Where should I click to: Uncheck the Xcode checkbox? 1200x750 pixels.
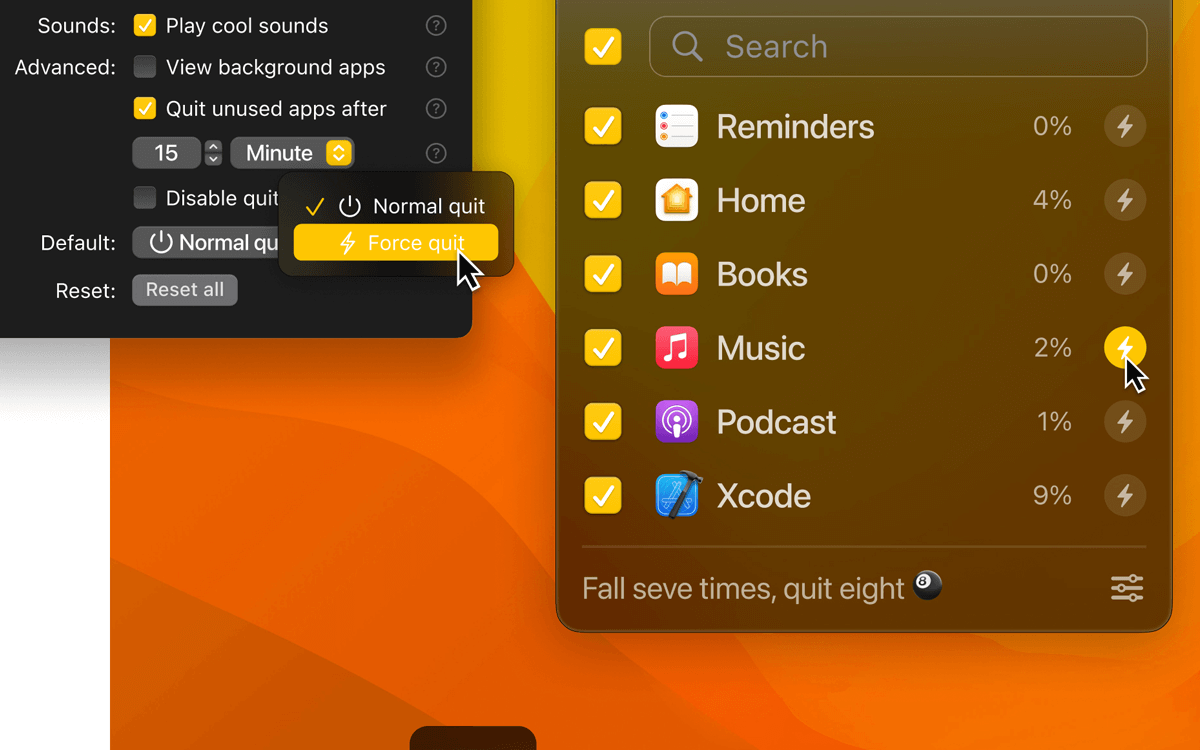603,496
